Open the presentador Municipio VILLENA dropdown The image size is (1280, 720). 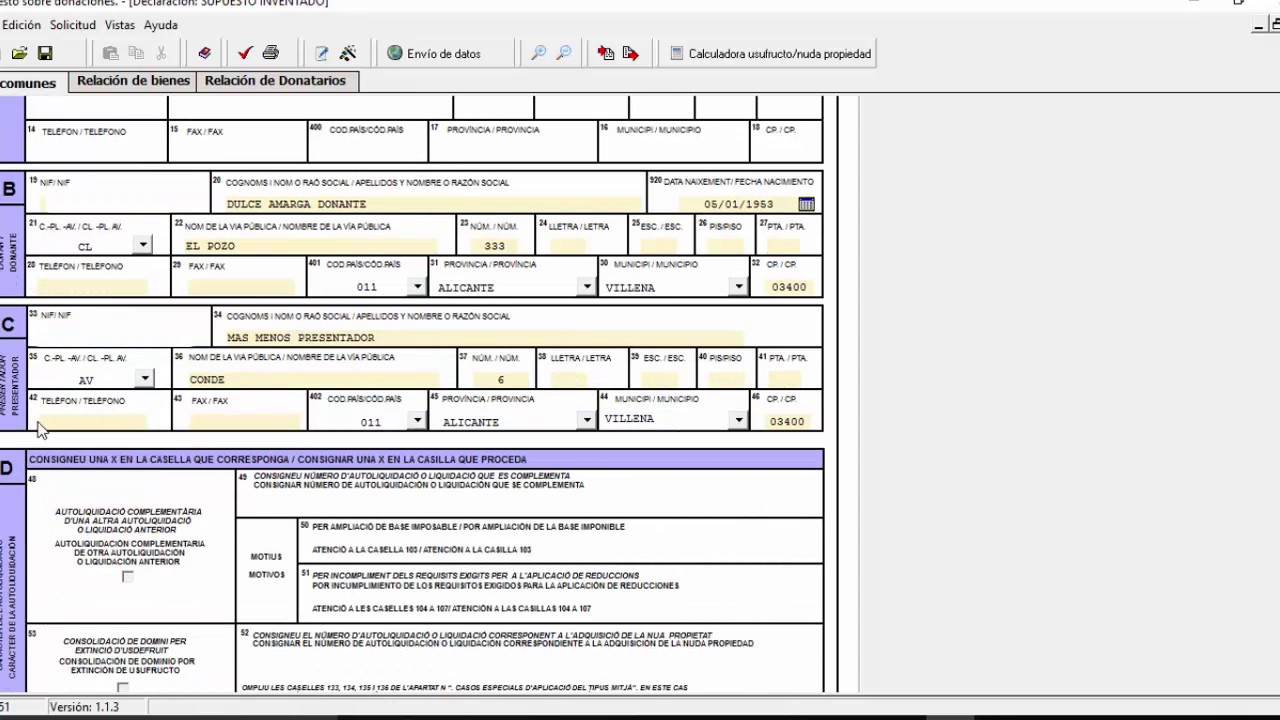click(x=738, y=420)
